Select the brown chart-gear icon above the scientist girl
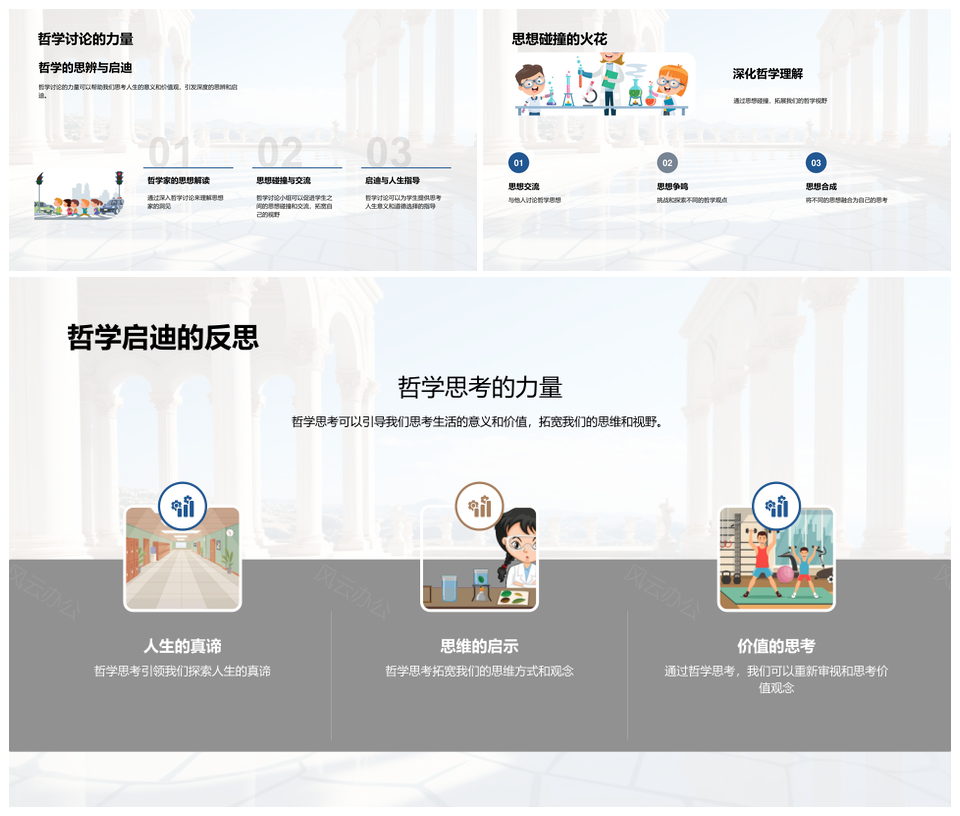 point(479,506)
